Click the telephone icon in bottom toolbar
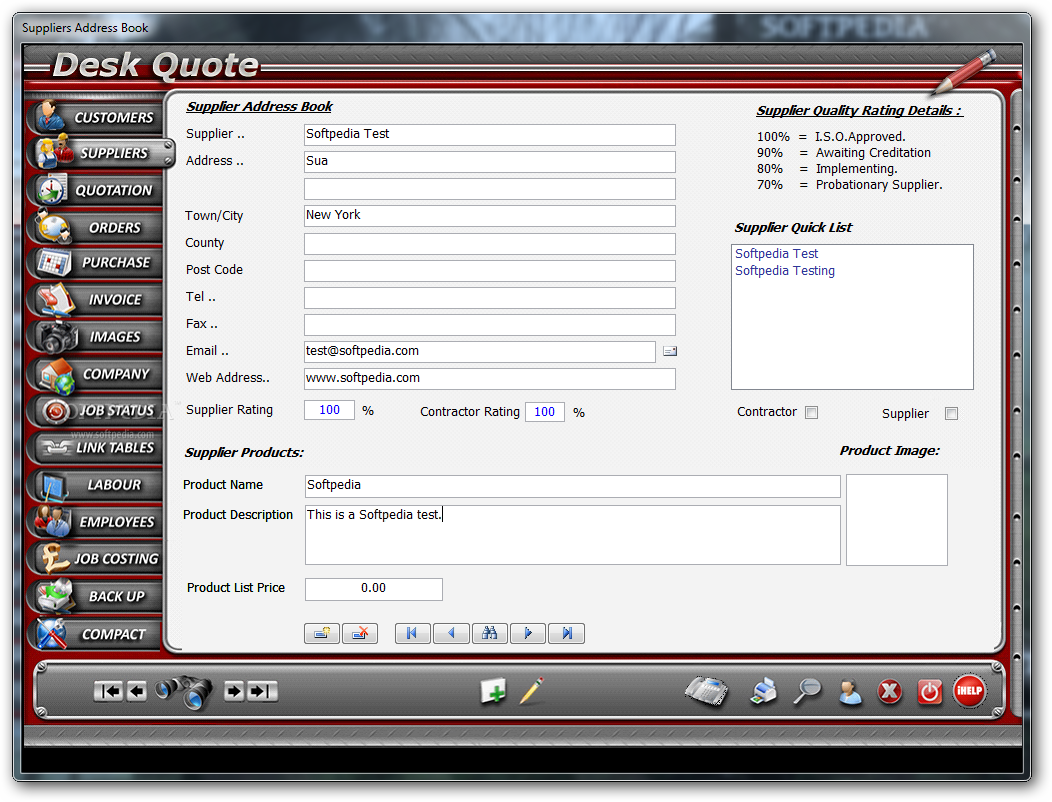1052x802 pixels. click(x=707, y=691)
